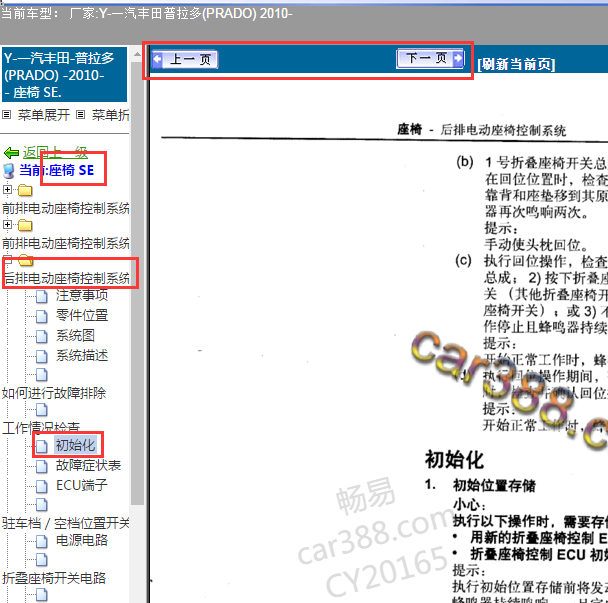Viewport: 608px width, 603px height.
Task: Click the computer icon beside 当前:座椅 SE
Action: click(9, 171)
